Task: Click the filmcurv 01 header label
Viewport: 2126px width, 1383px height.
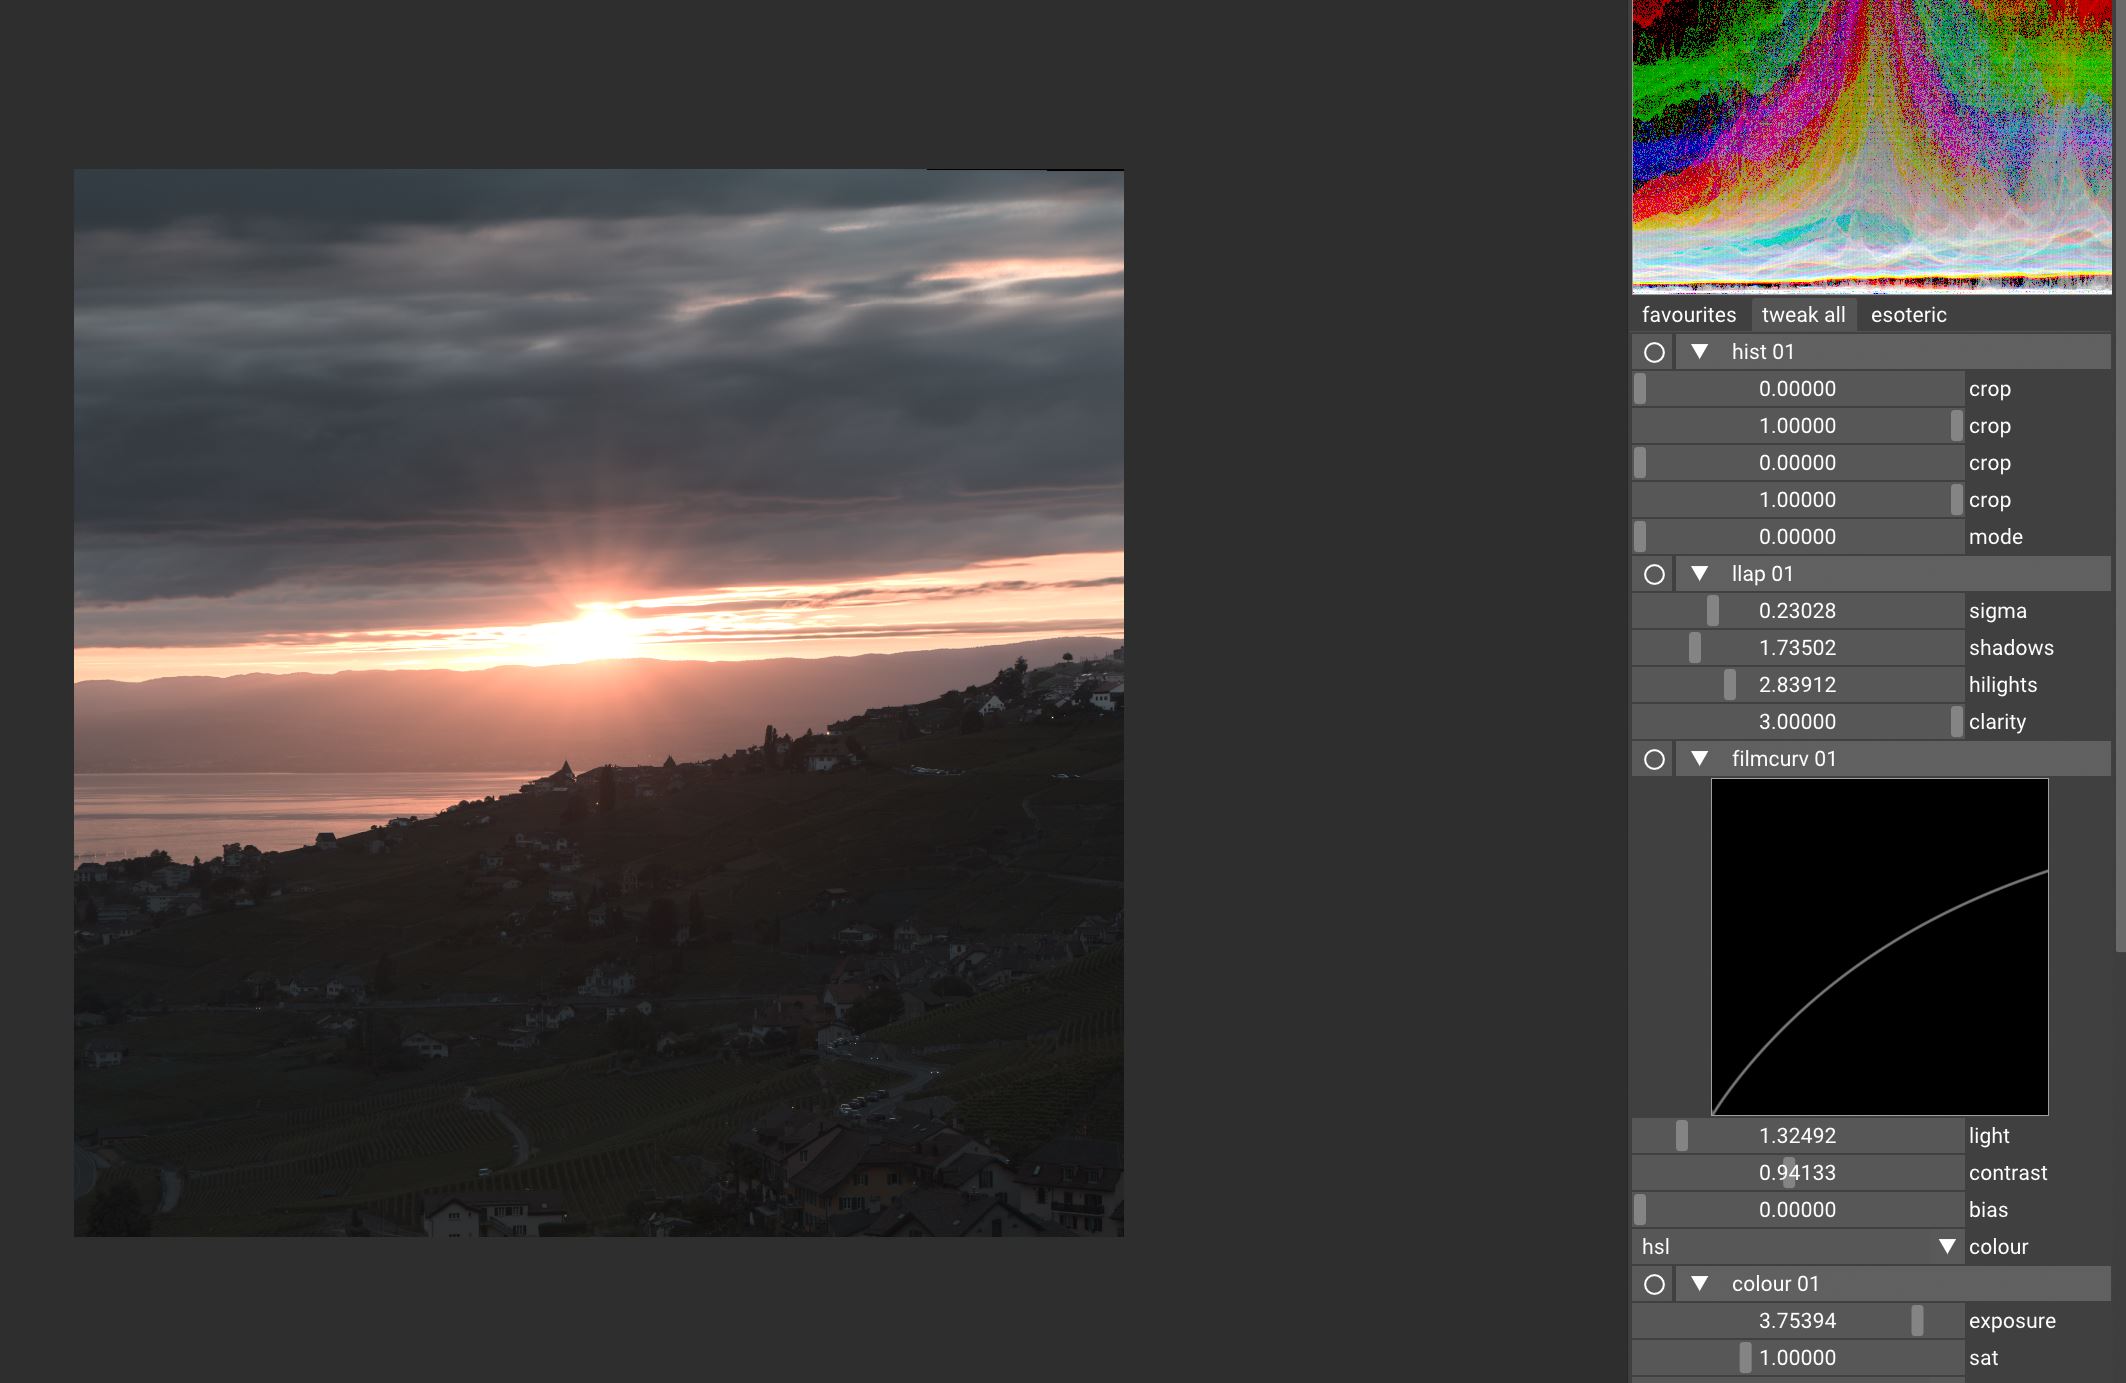Action: coord(1784,759)
